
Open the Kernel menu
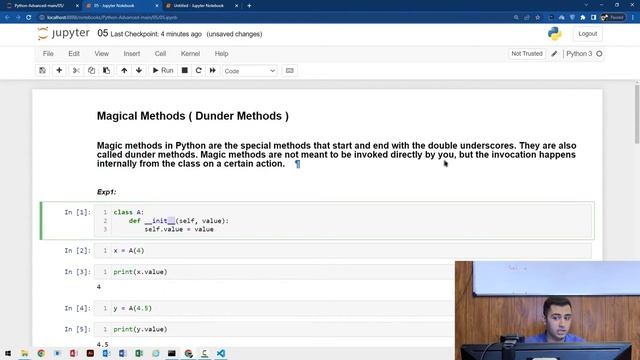coord(190,53)
